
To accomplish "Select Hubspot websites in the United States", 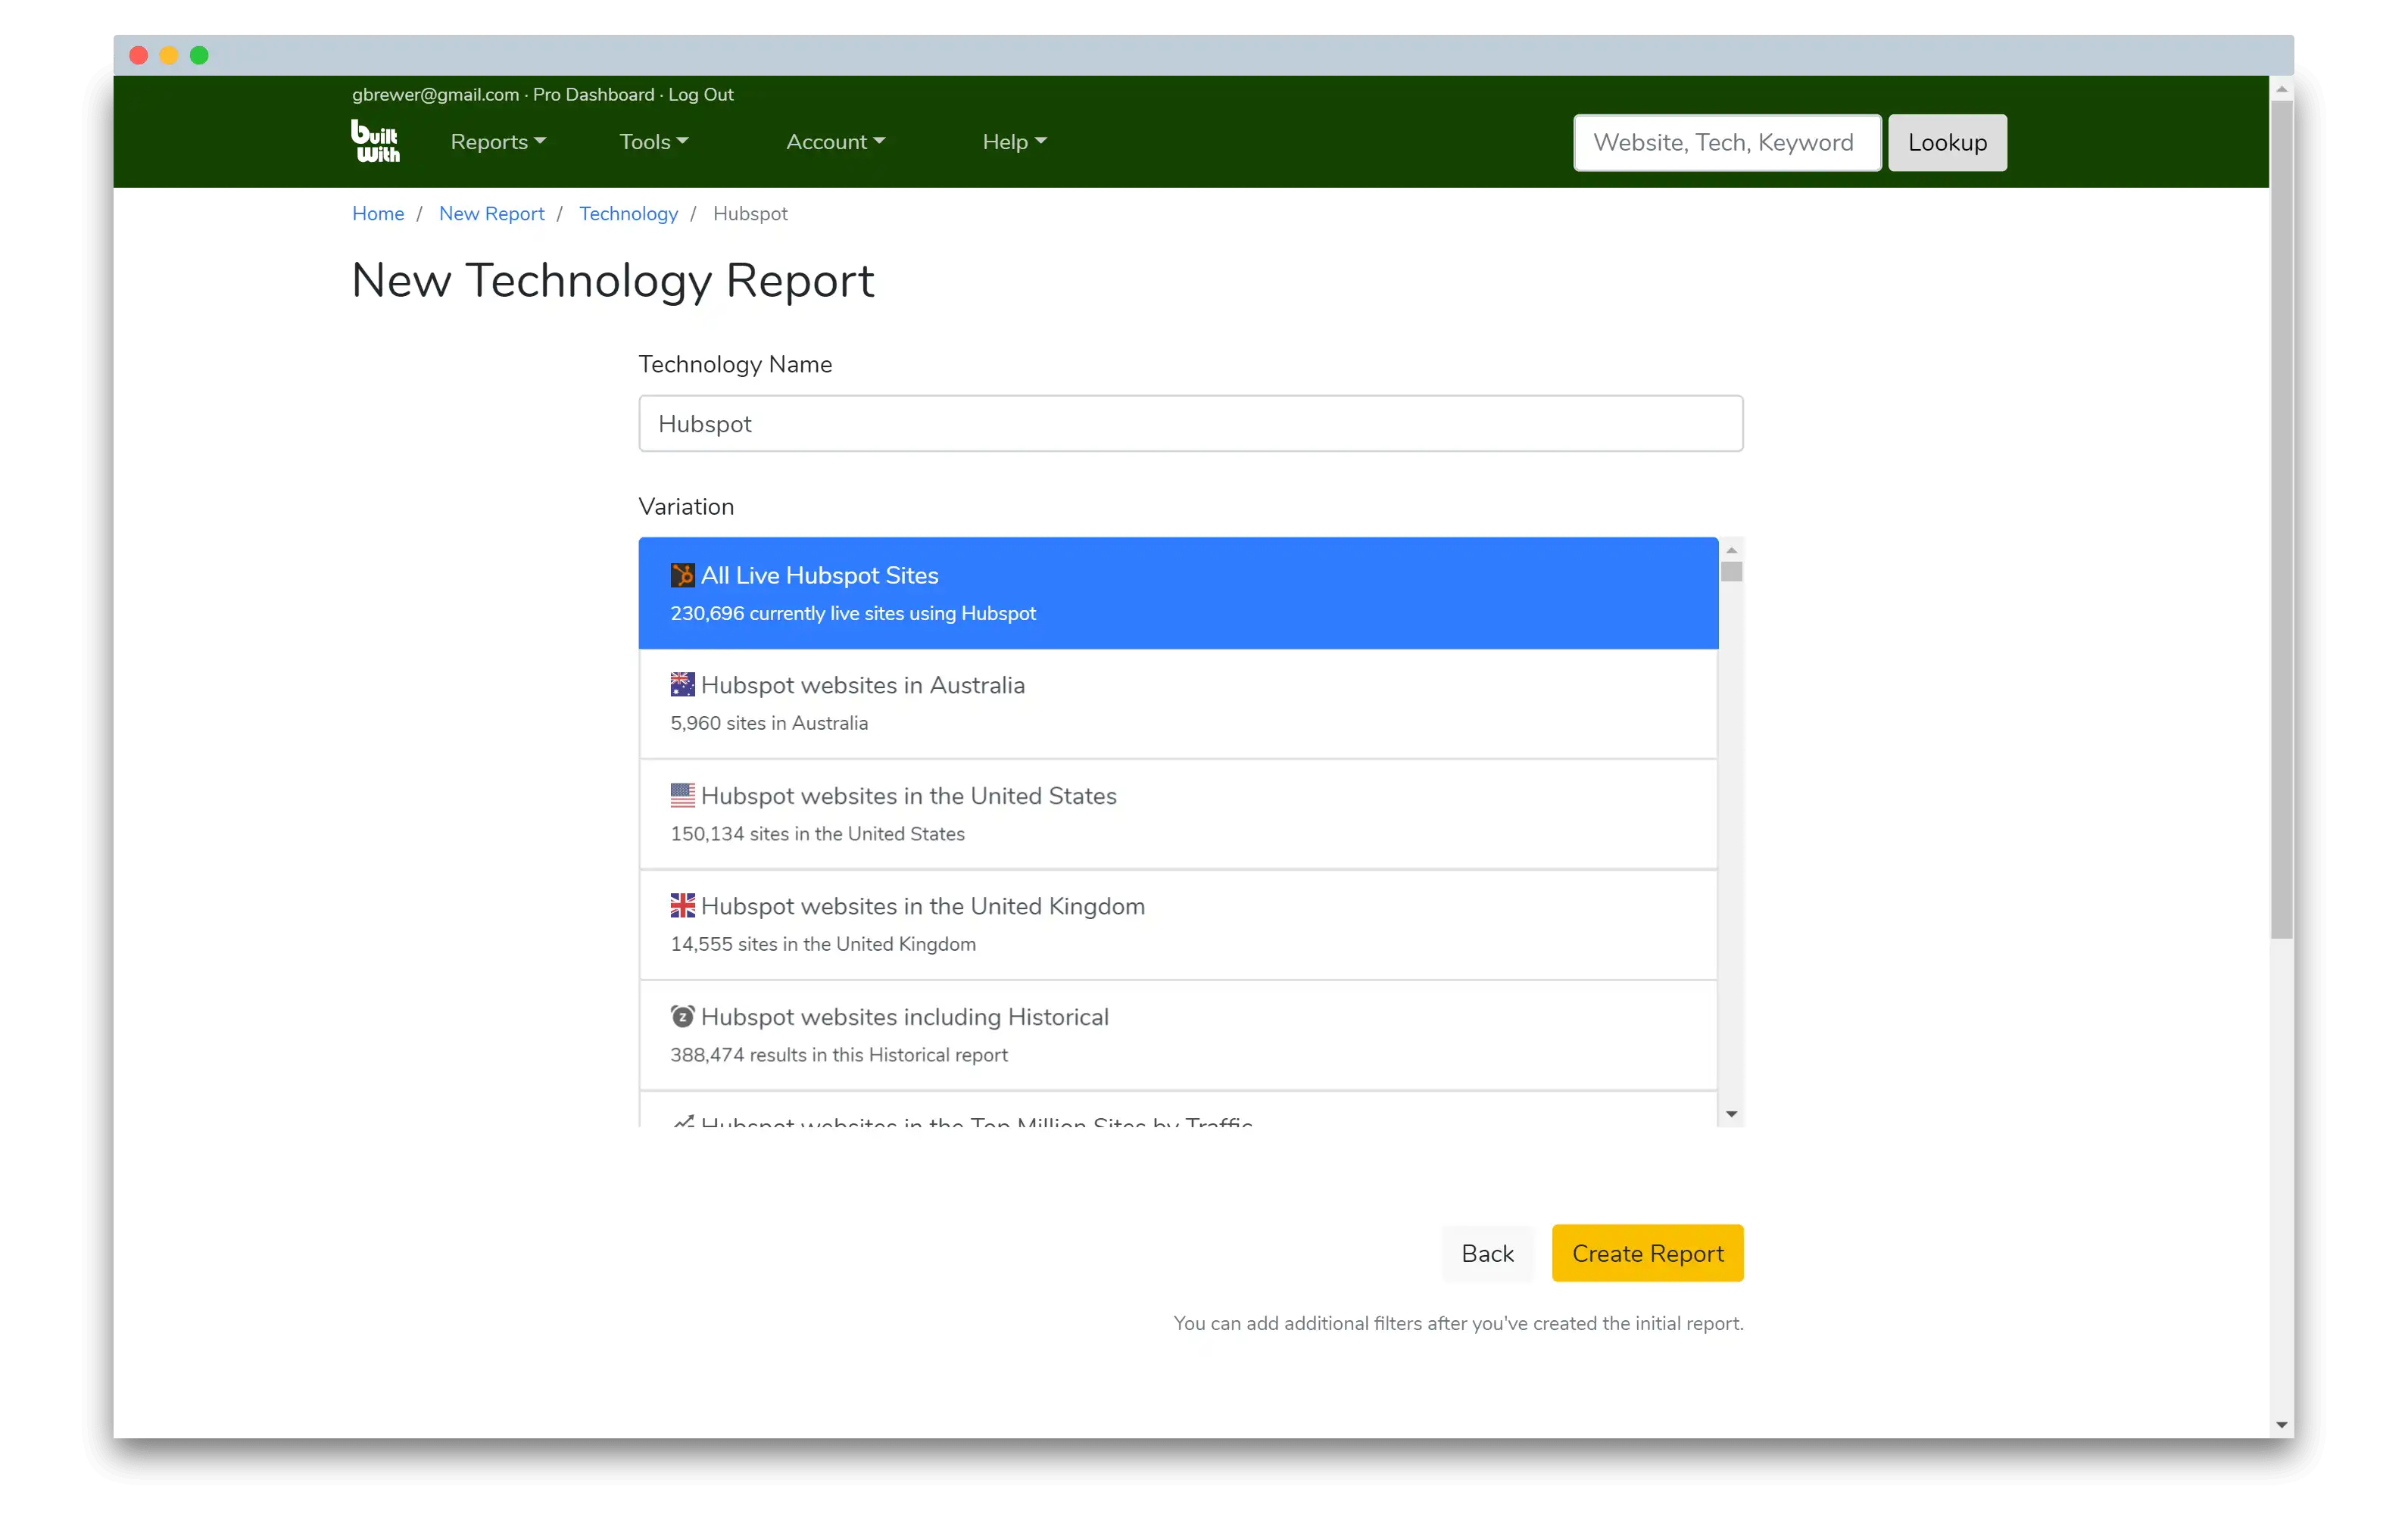I will 1178,814.
